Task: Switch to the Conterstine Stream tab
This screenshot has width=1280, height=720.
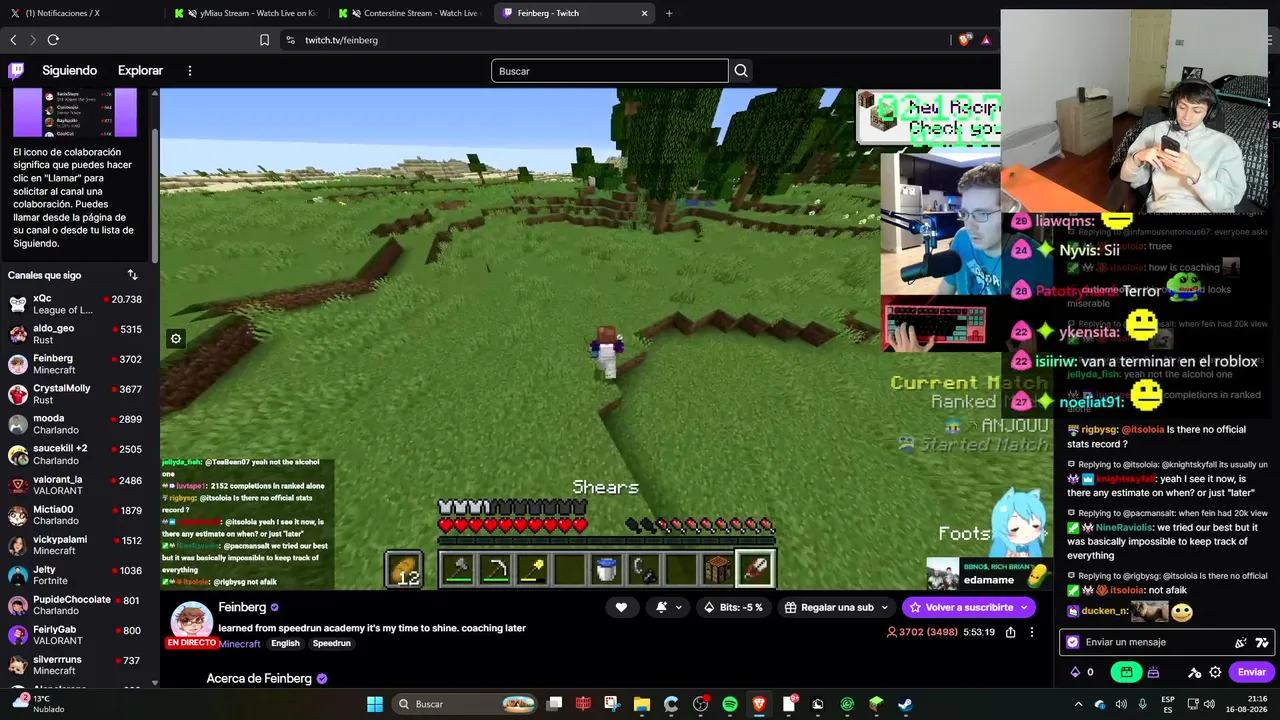Action: [410, 13]
